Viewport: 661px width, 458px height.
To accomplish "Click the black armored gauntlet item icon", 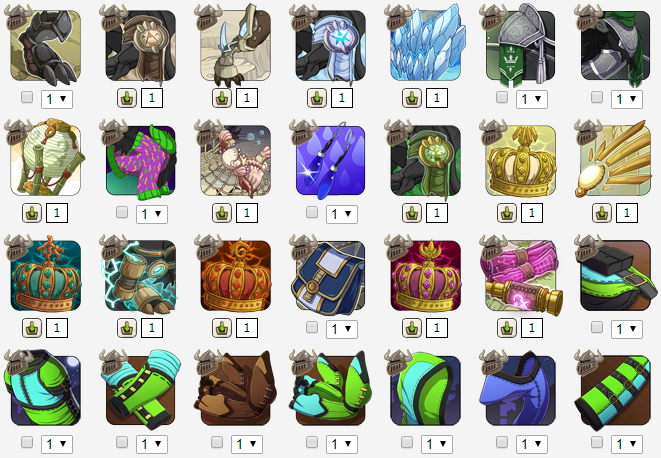I will pyautogui.click(x=46, y=46).
